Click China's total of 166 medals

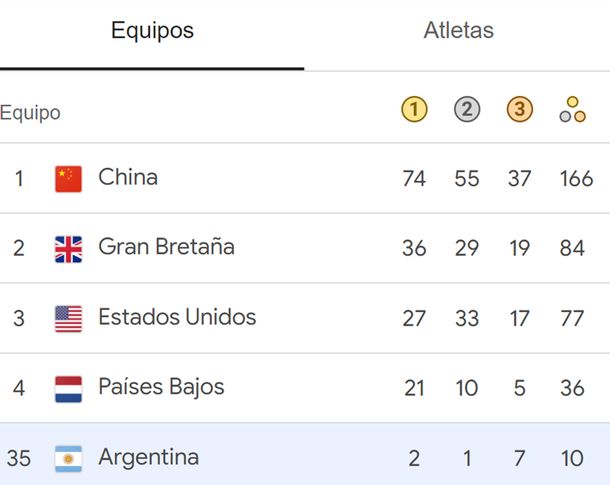click(x=577, y=179)
